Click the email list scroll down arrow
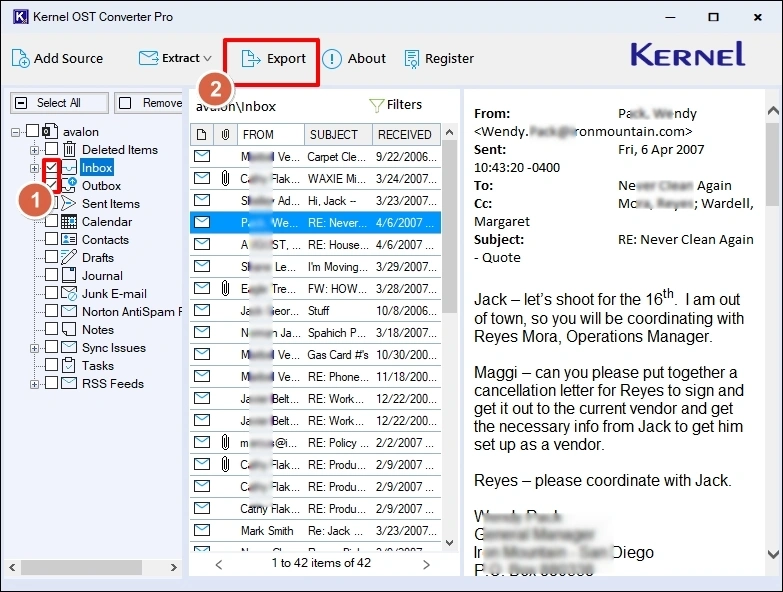This screenshot has width=783, height=592. click(x=449, y=543)
